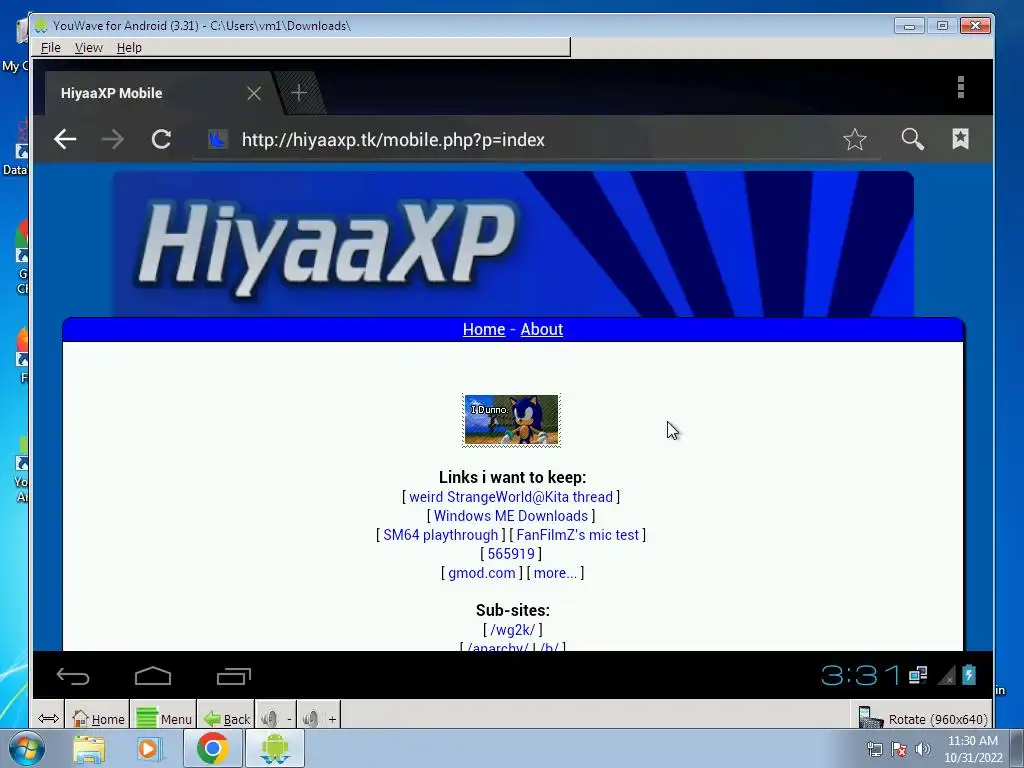The image size is (1024, 768).
Task: Open Windows Explorer from the taskbar
Action: click(89, 748)
